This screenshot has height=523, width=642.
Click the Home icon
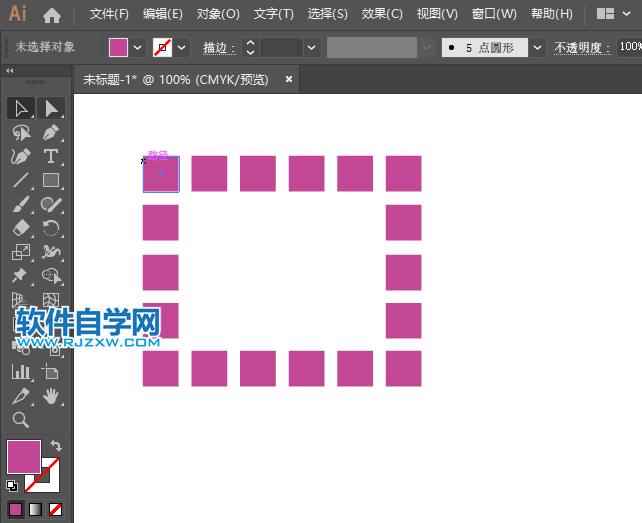pyautogui.click(x=52, y=15)
